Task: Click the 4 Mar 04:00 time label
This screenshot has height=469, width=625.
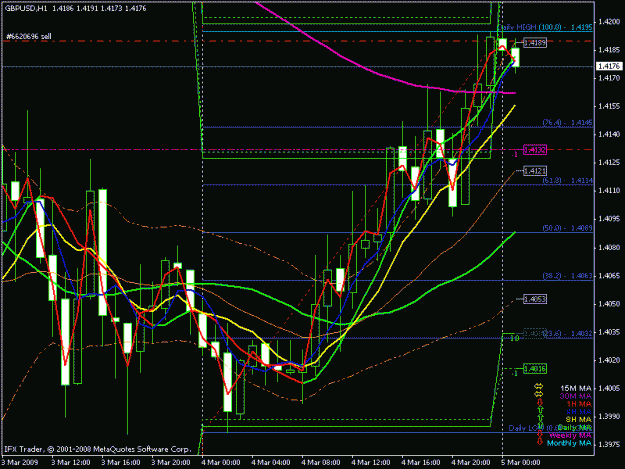Action: coord(271,462)
